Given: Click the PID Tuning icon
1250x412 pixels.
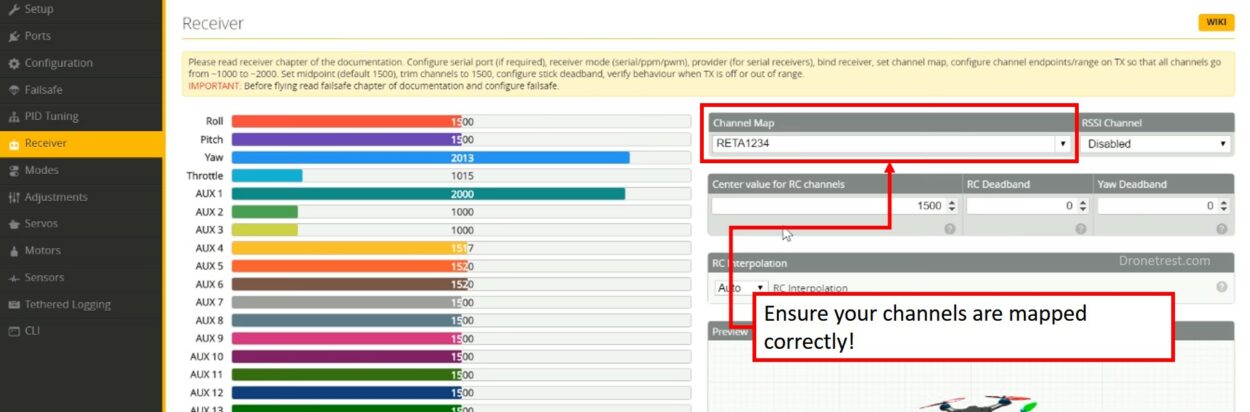Looking at the screenshot, I should pos(13,117).
